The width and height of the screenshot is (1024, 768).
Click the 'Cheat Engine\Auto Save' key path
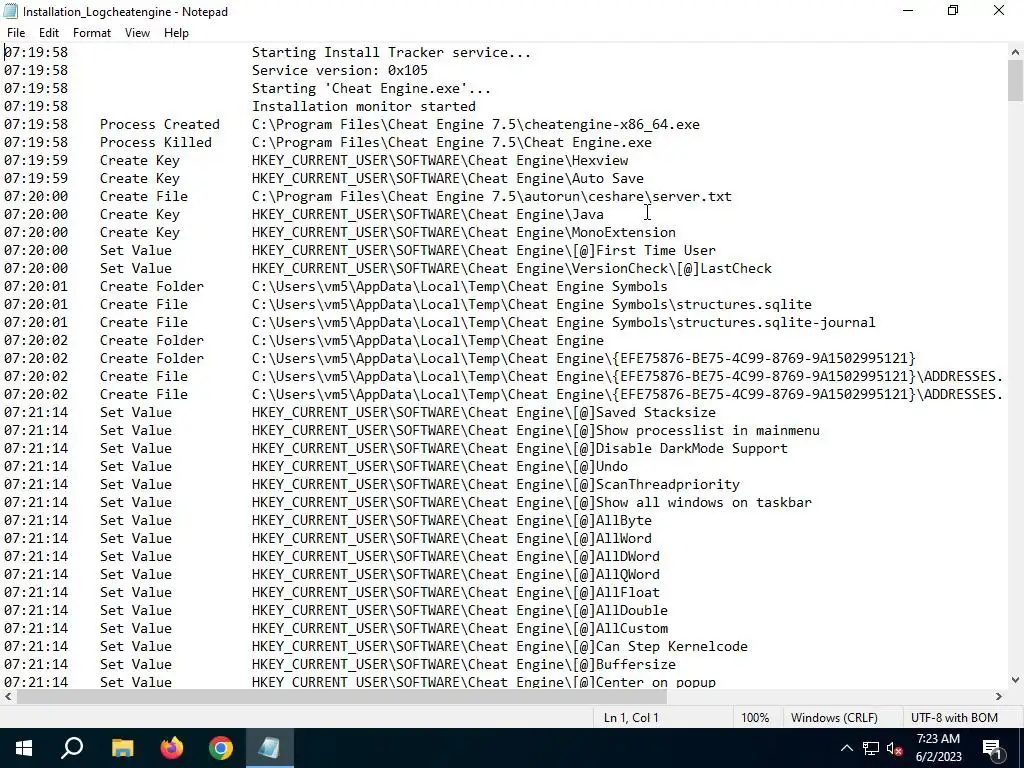[x=447, y=178]
